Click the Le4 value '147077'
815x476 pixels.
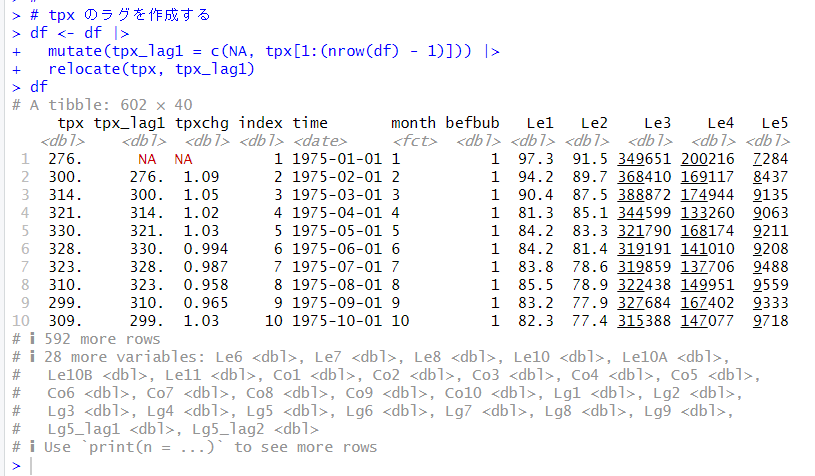click(707, 321)
